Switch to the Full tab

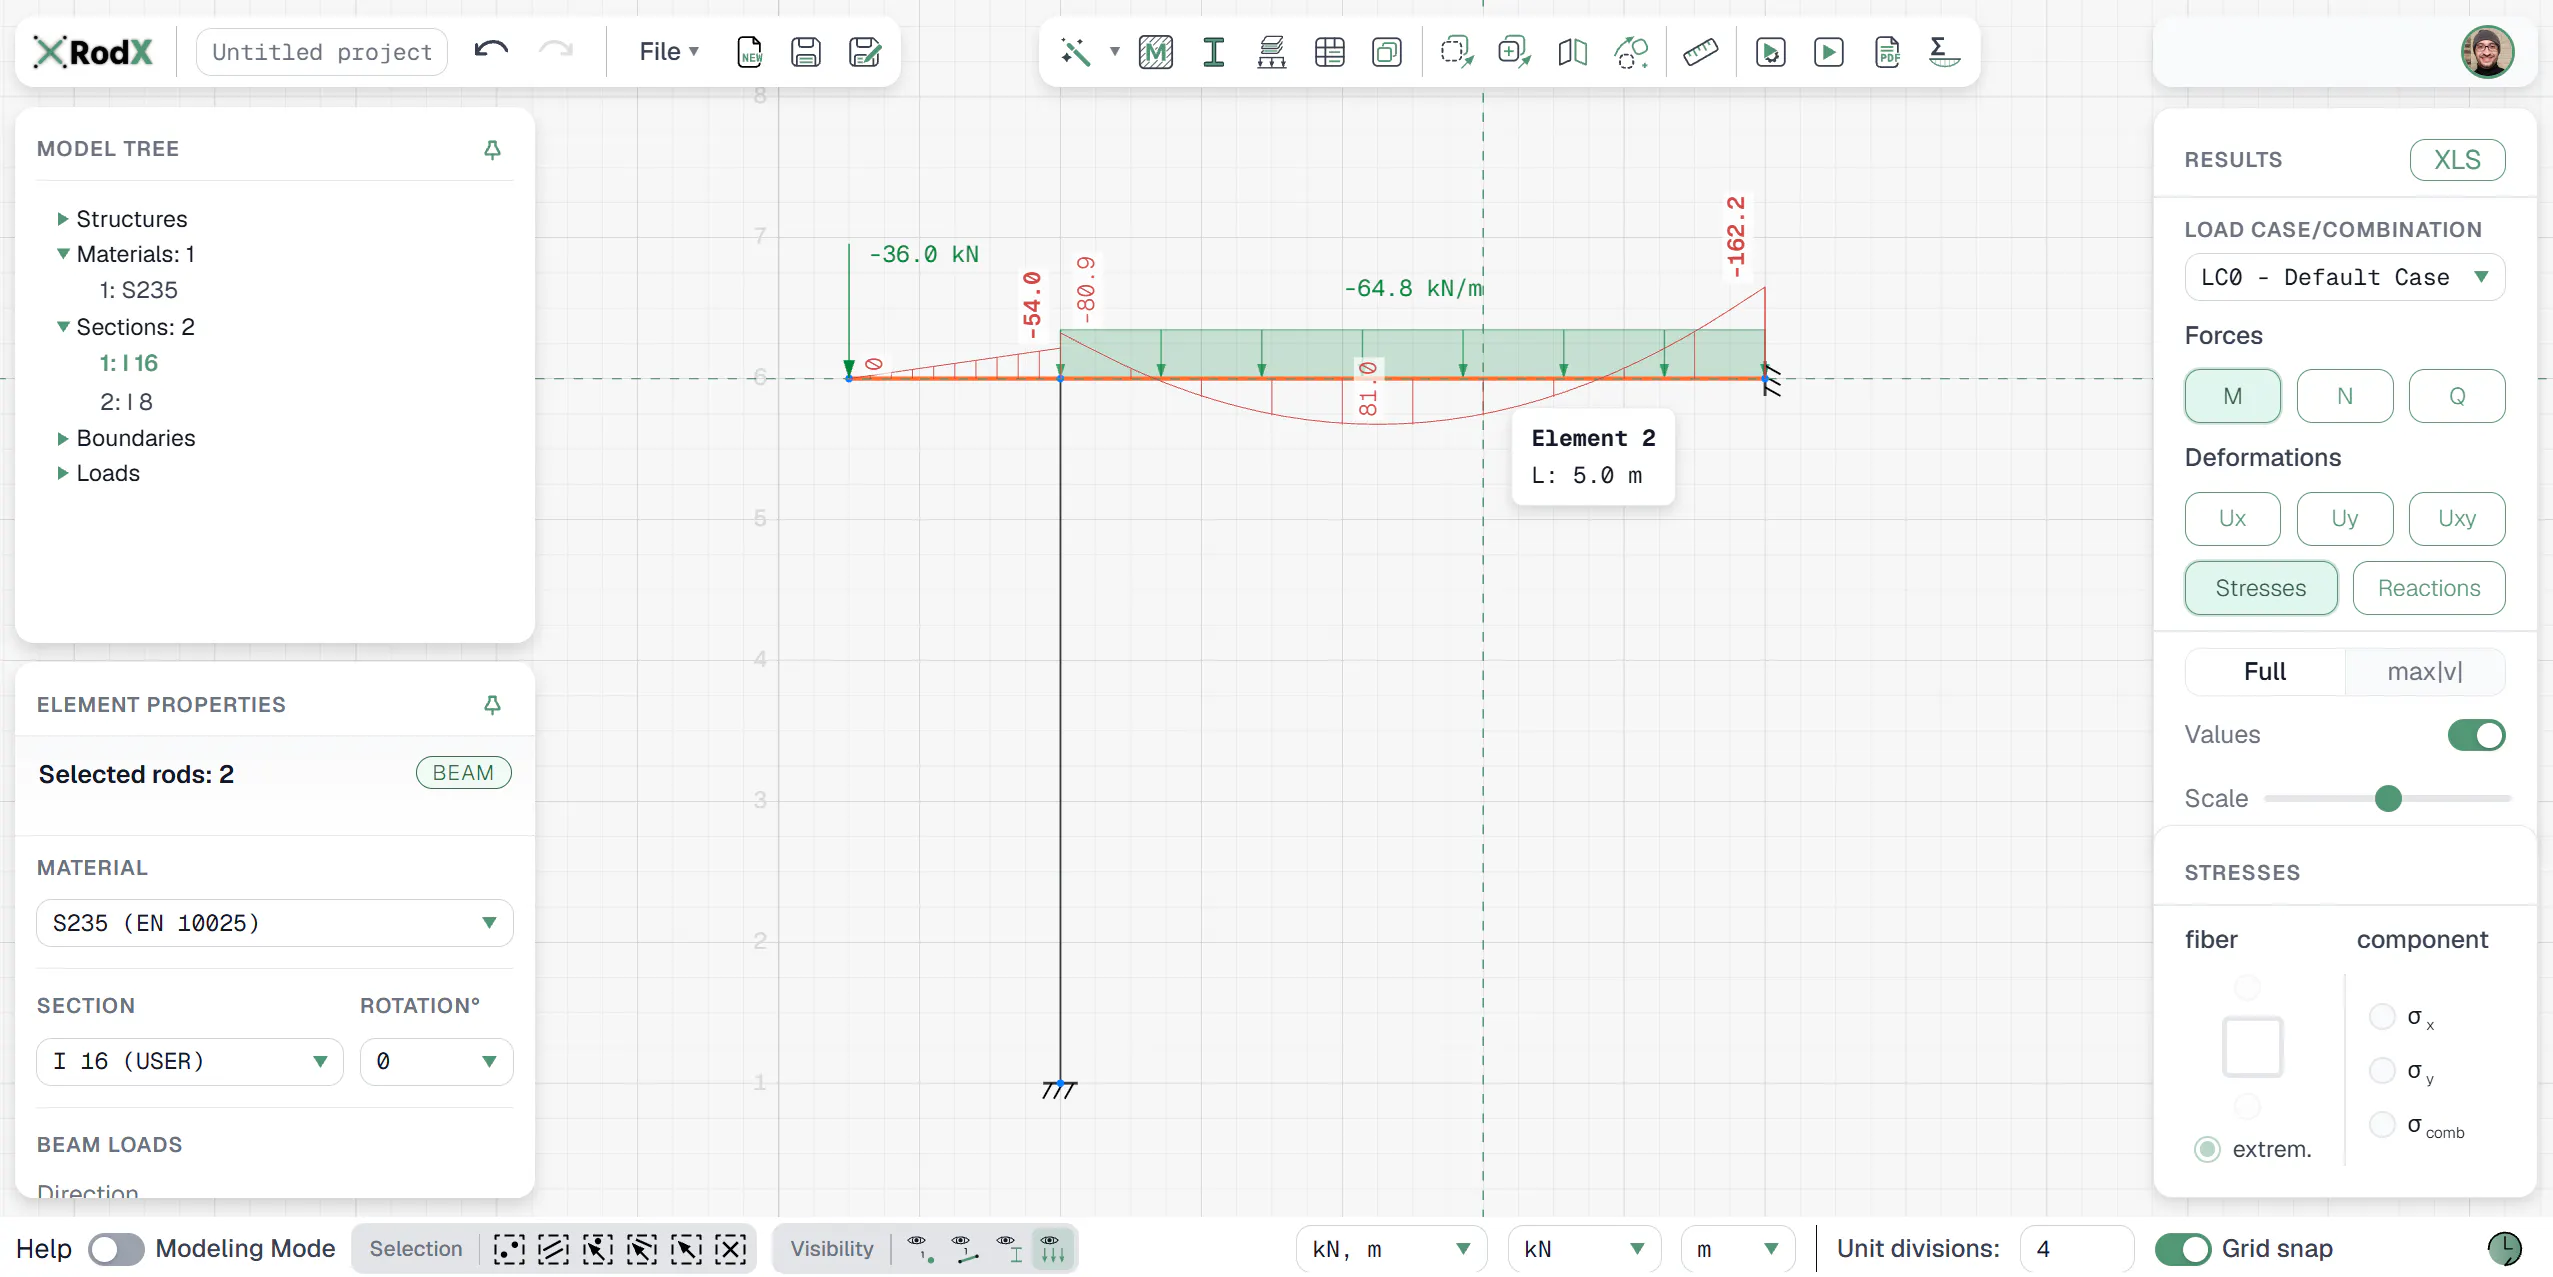pos(2264,671)
